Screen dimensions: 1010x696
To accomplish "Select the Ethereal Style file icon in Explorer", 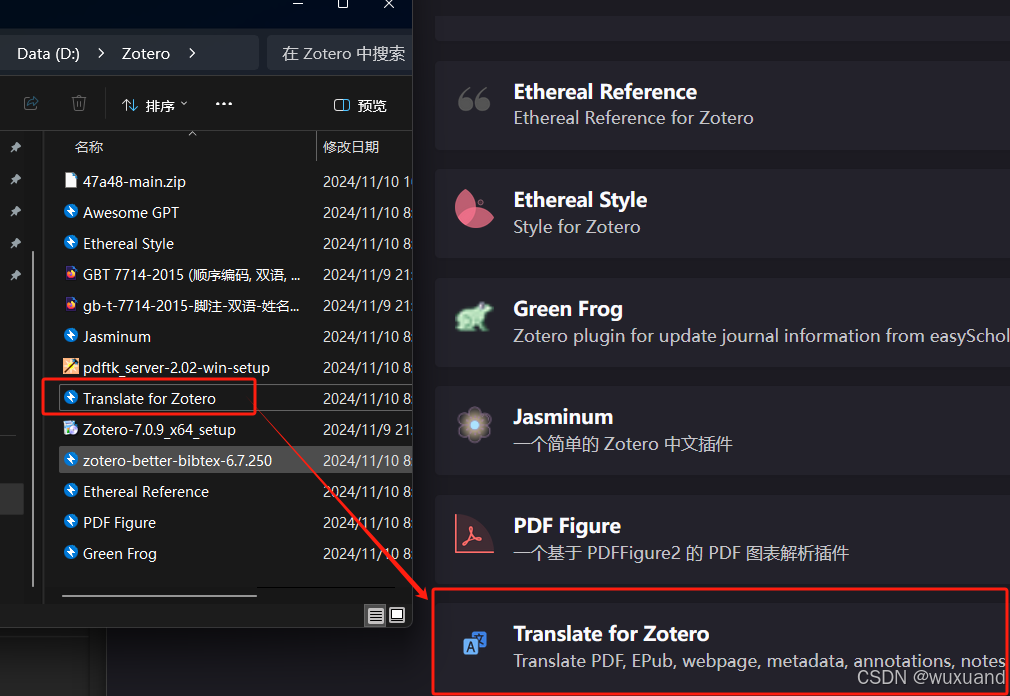I will (71, 242).
